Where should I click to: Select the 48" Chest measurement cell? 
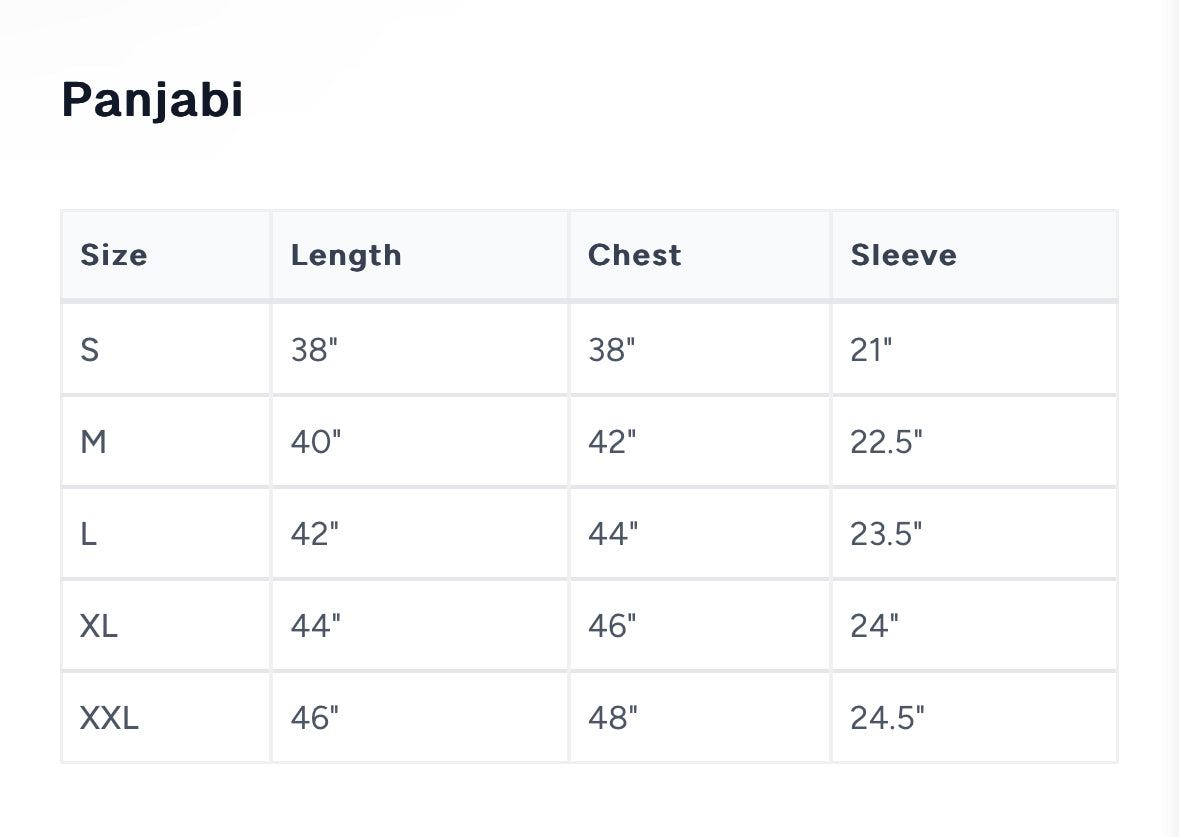(612, 718)
